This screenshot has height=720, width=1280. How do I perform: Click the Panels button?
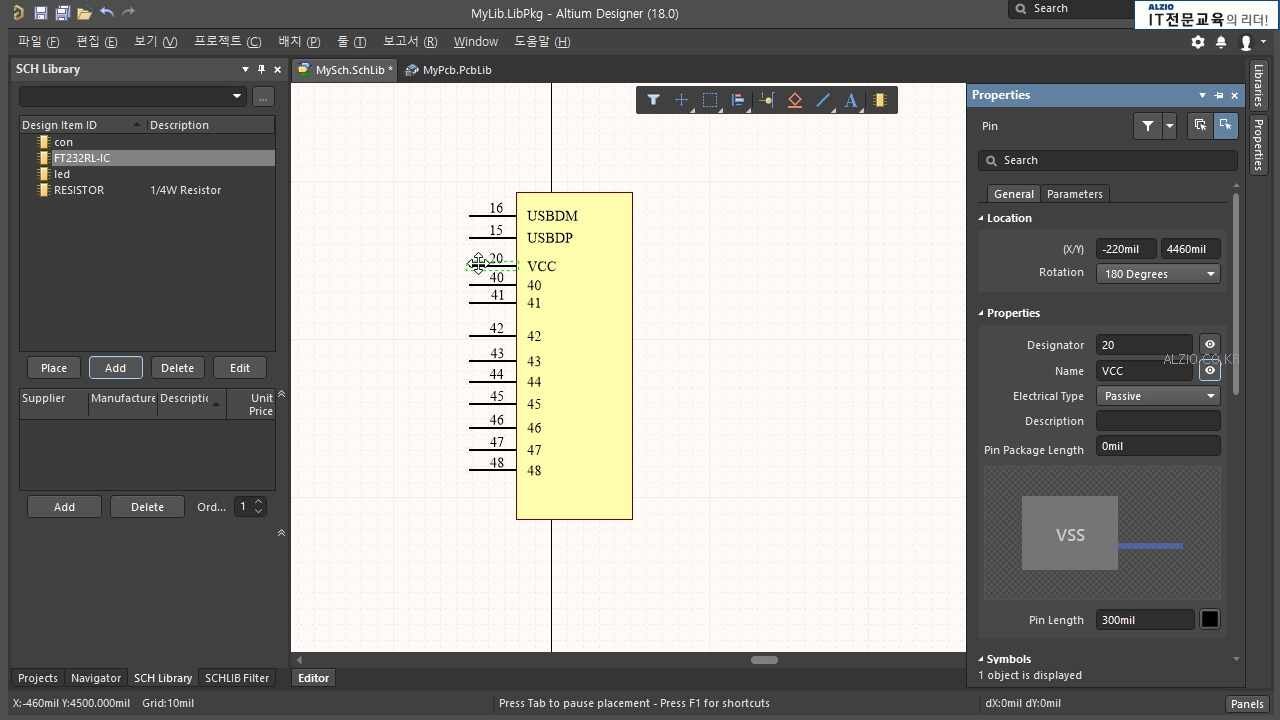click(1247, 704)
